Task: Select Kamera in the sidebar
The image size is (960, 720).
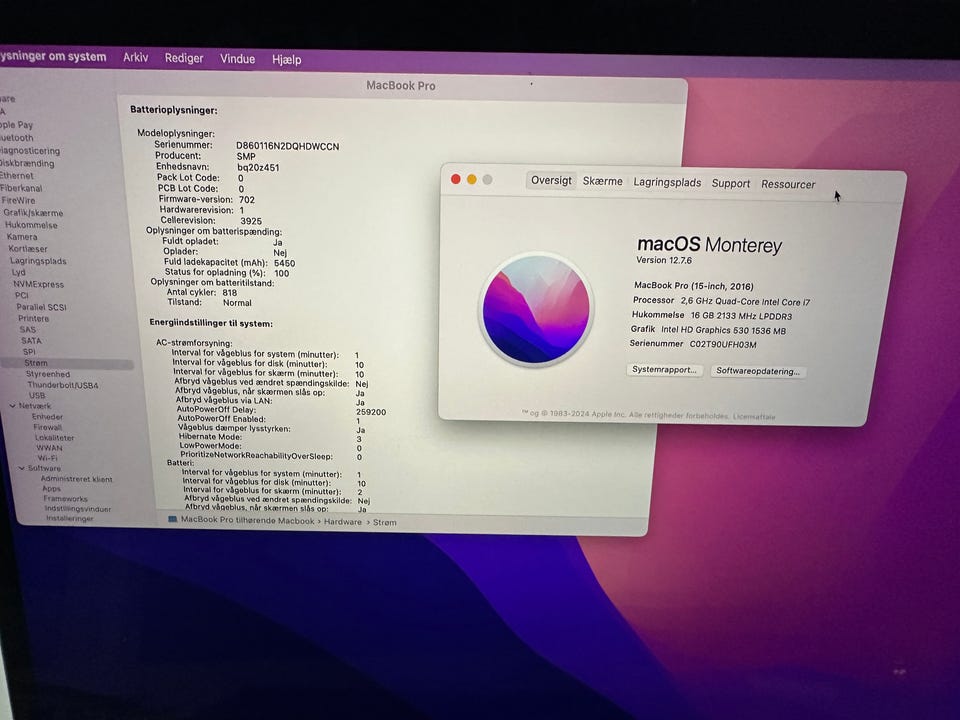Action: [22, 237]
